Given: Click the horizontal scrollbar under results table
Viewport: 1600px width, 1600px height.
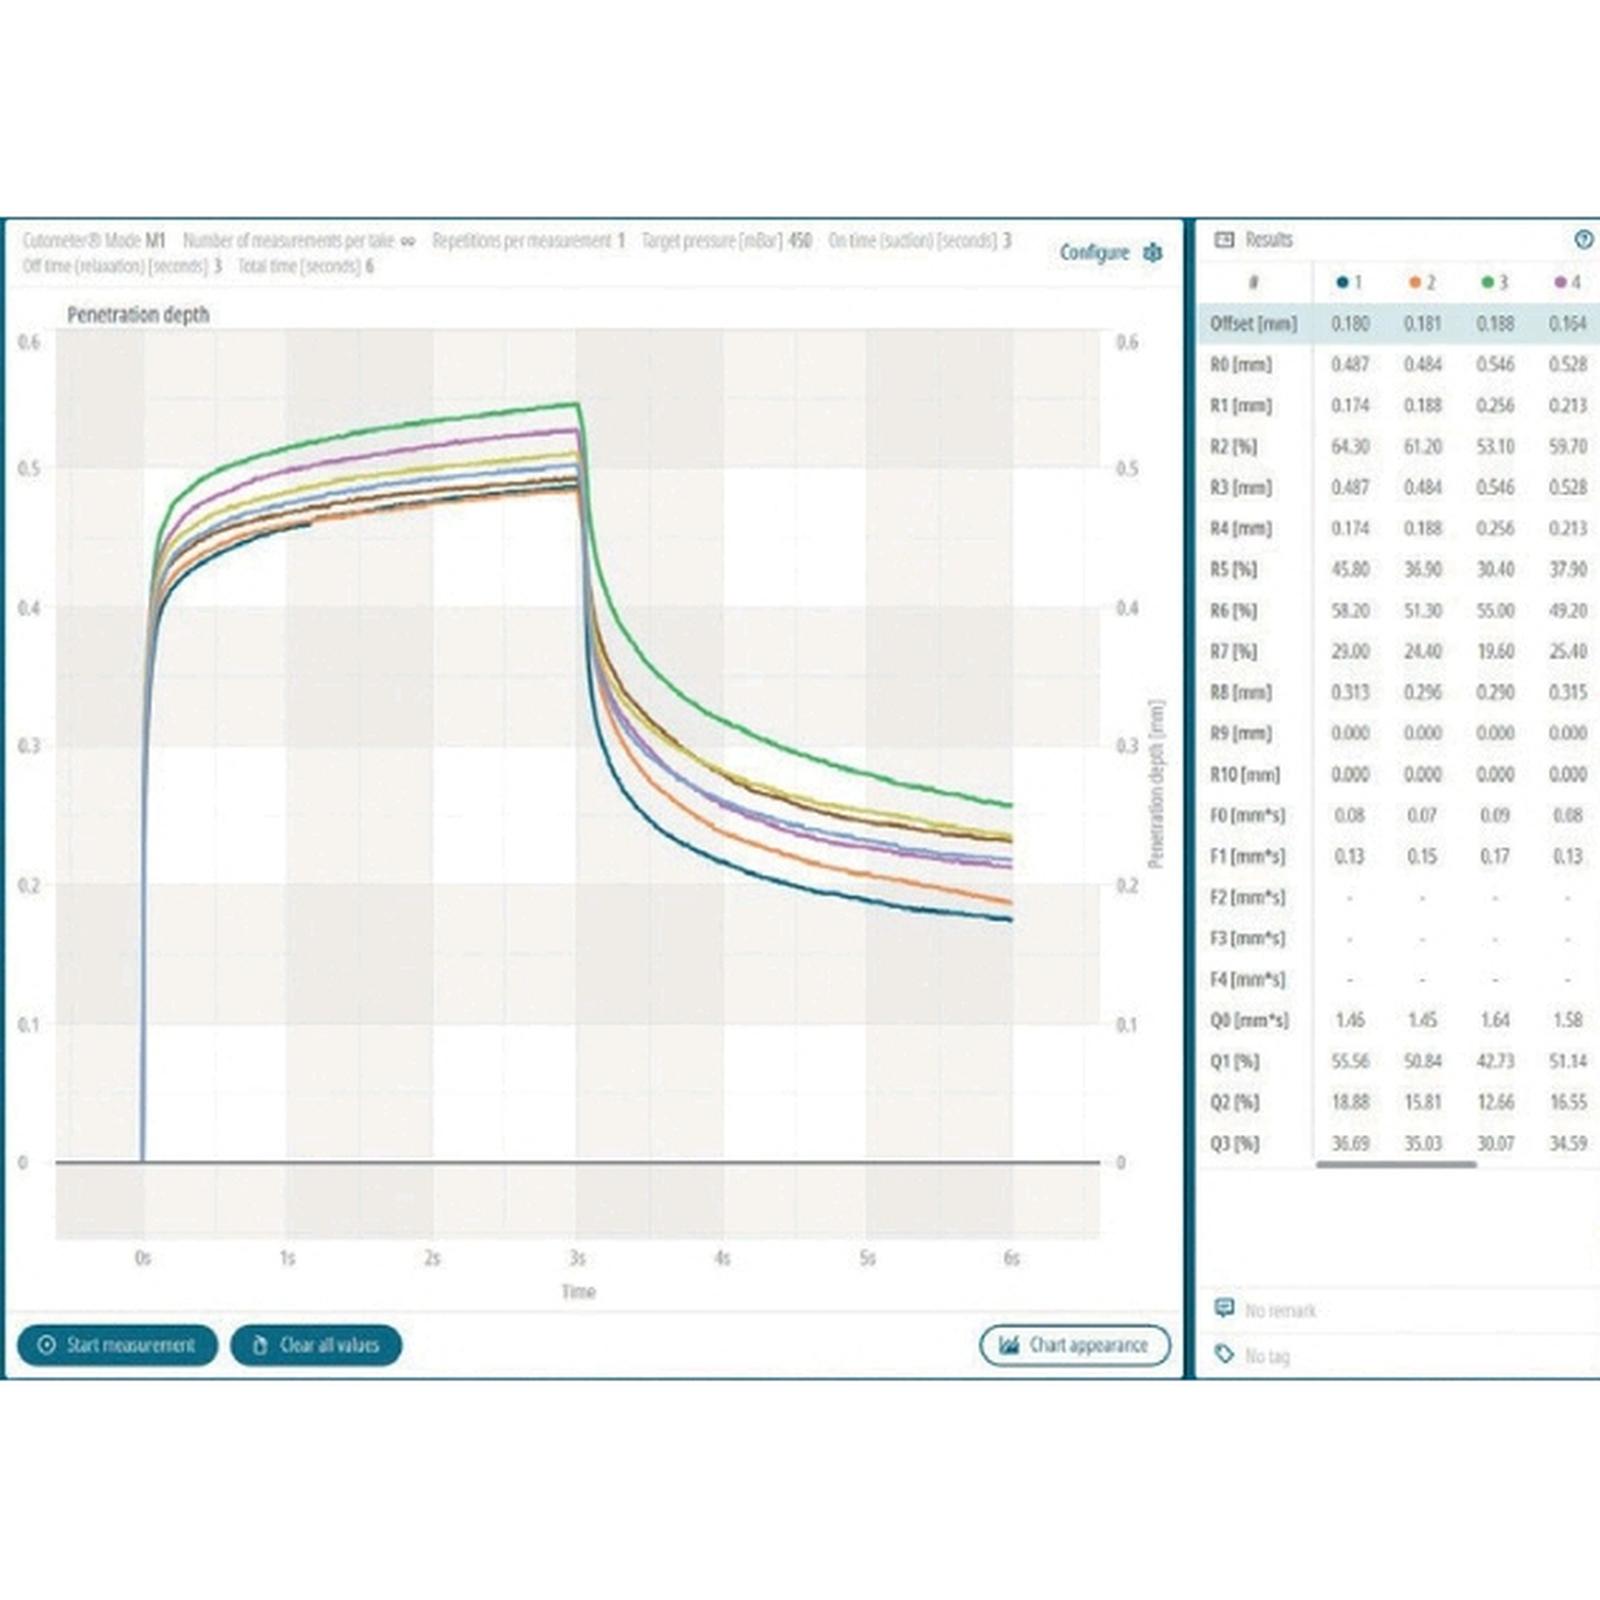Looking at the screenshot, I should point(1396,1164).
